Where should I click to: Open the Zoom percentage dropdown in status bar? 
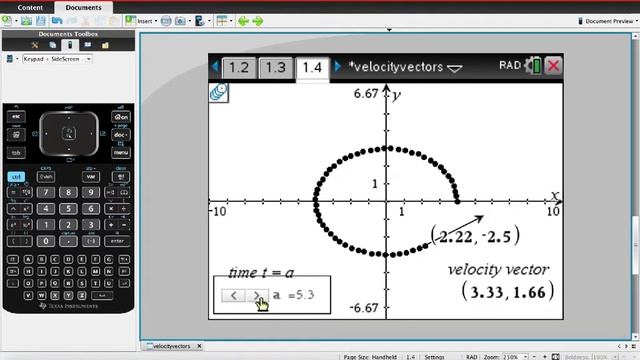tap(515, 357)
